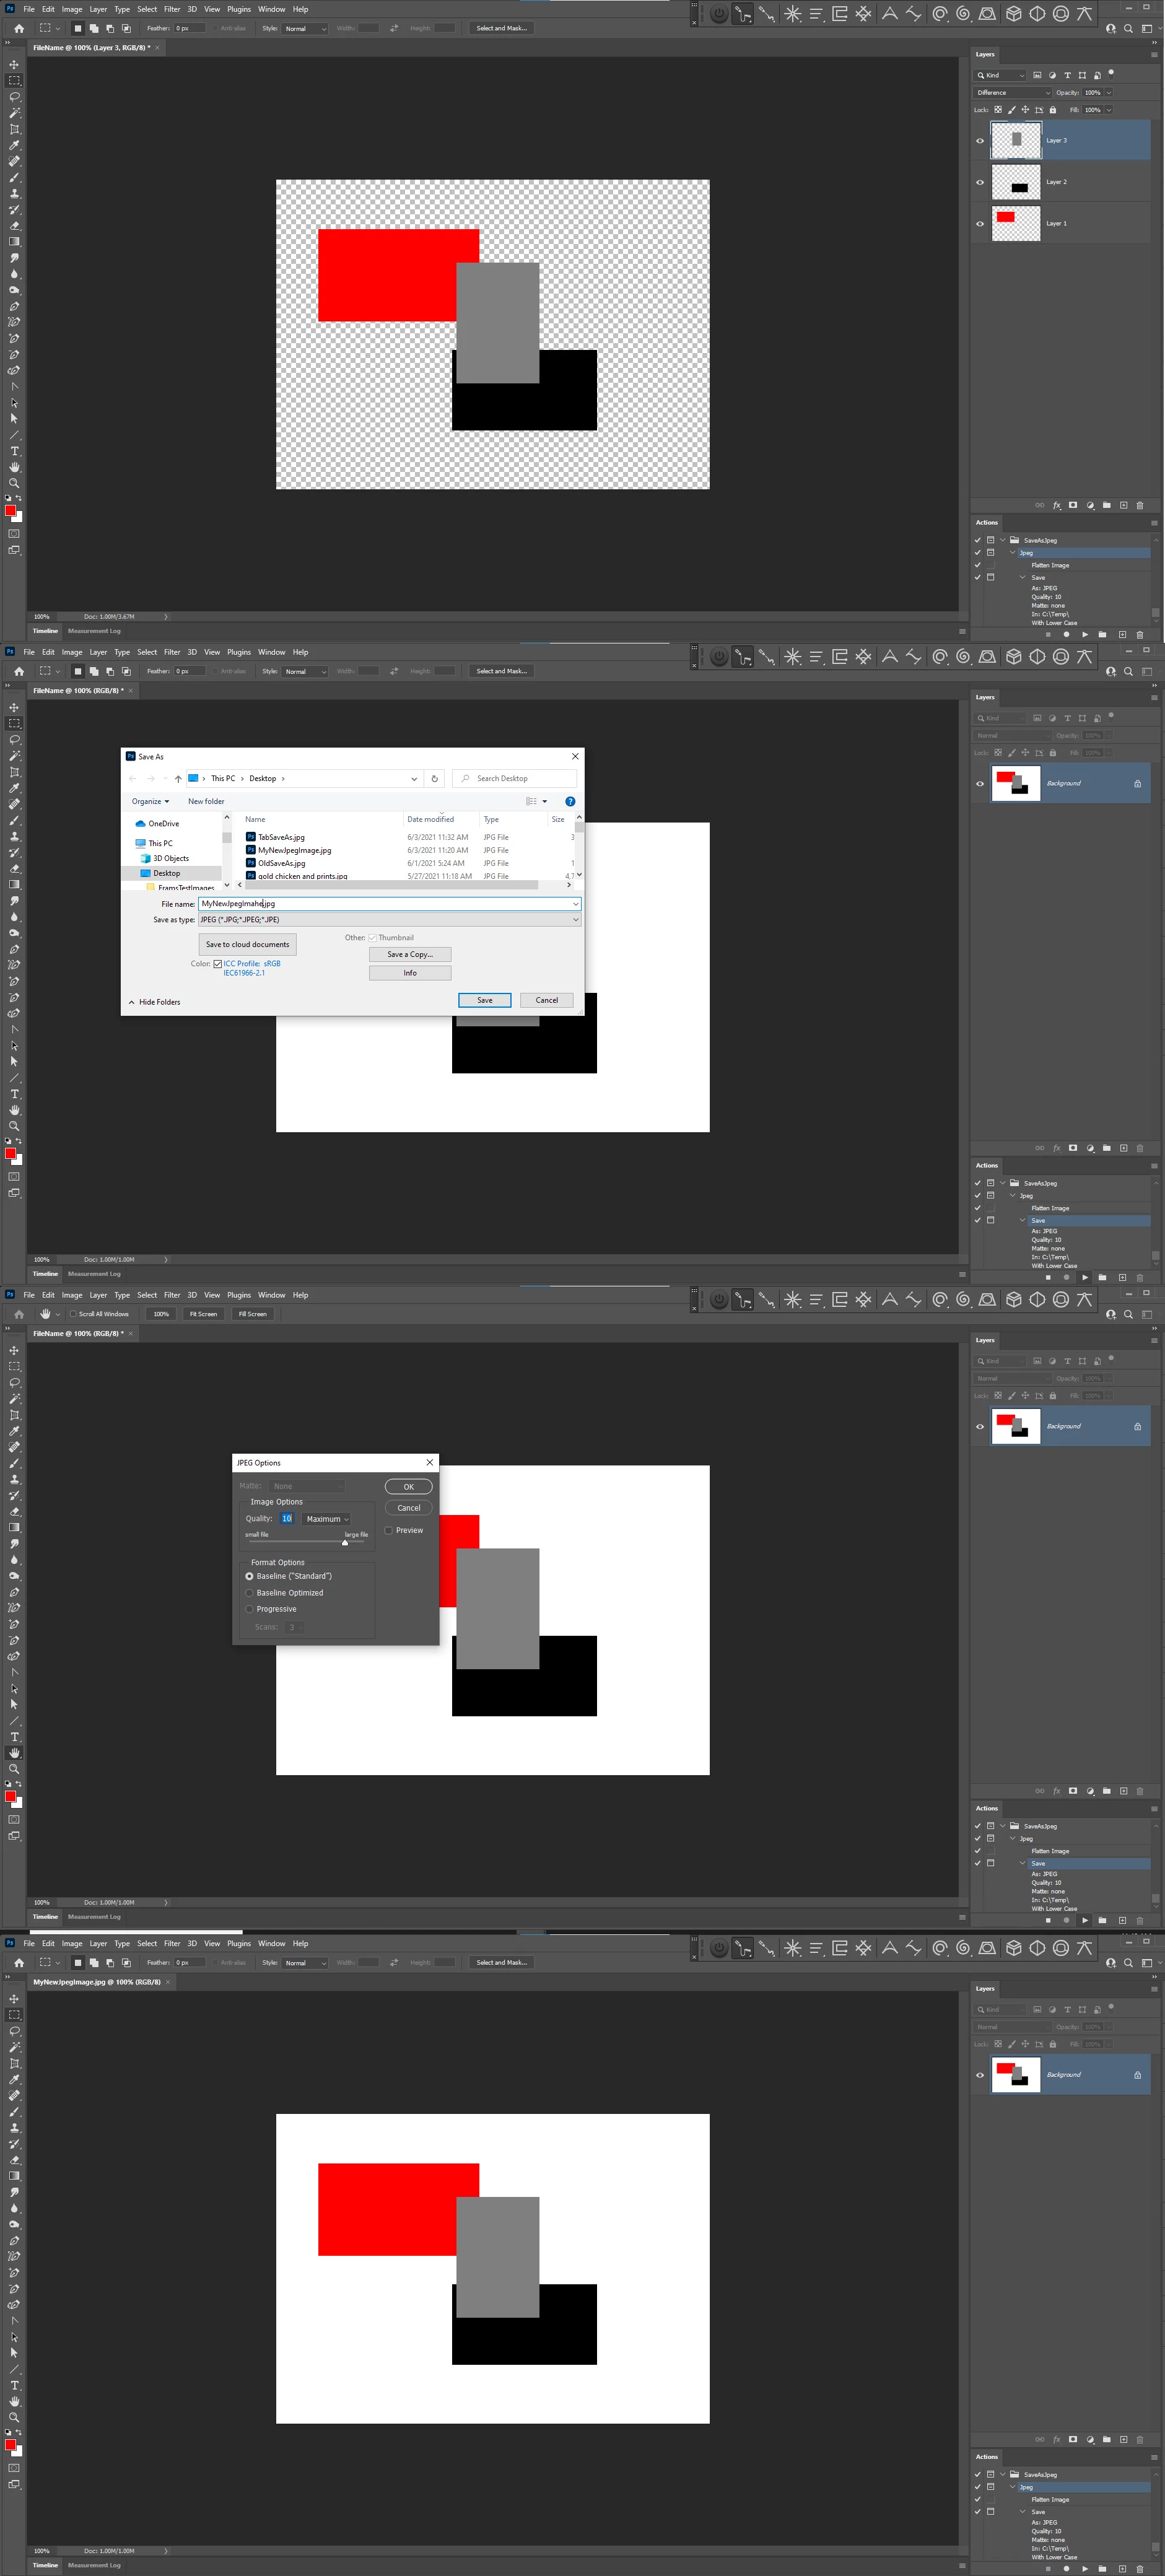Click the Search Desktop field
The height and width of the screenshot is (2576, 1165).
pos(514,778)
